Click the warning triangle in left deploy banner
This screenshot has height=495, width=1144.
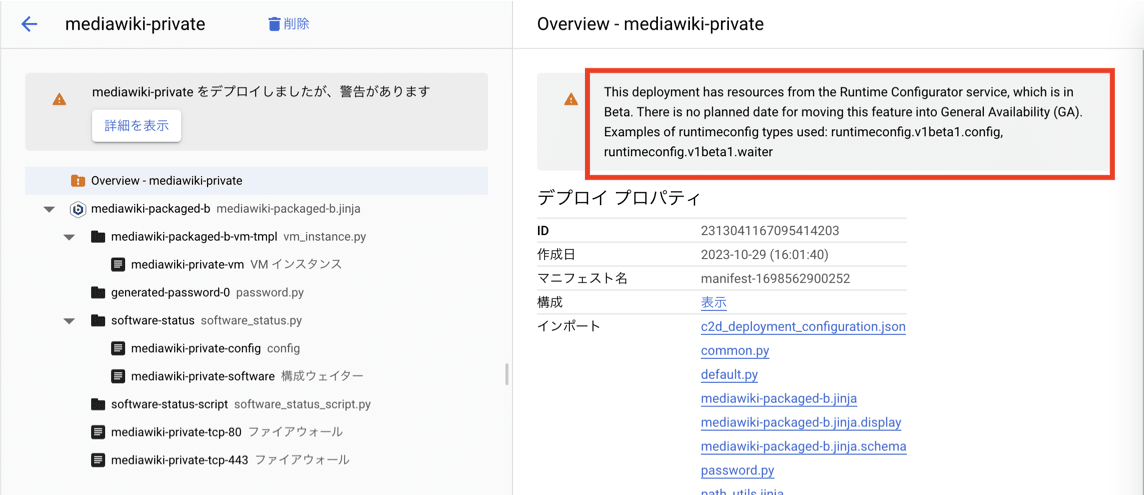pos(60,100)
